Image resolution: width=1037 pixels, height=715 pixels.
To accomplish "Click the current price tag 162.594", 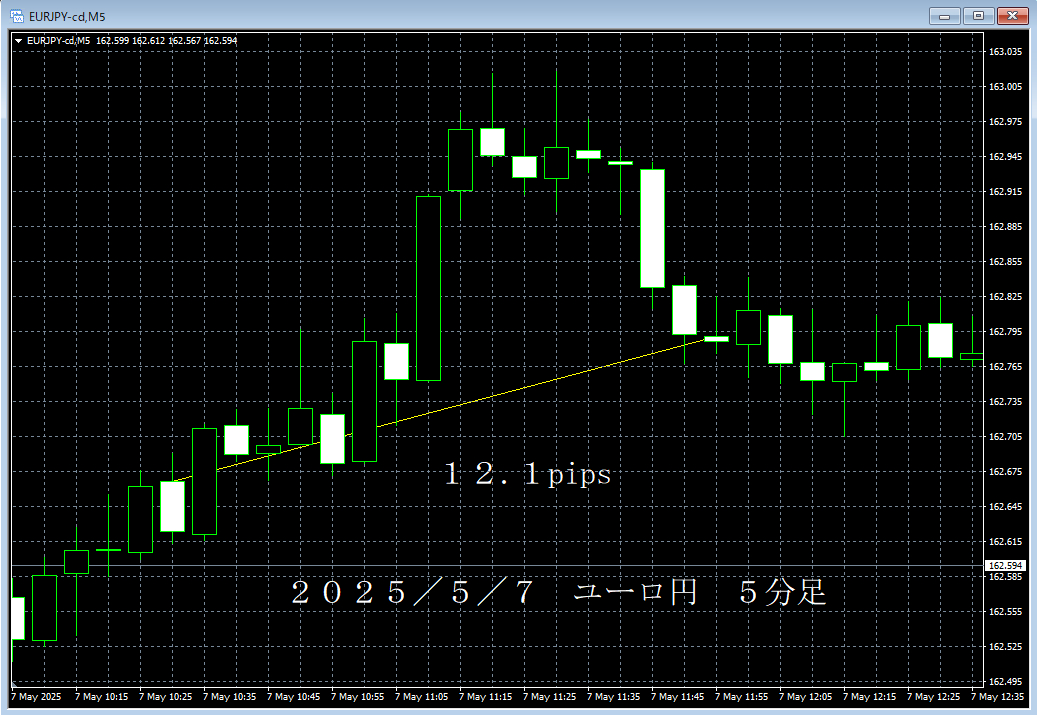I will [1005, 566].
